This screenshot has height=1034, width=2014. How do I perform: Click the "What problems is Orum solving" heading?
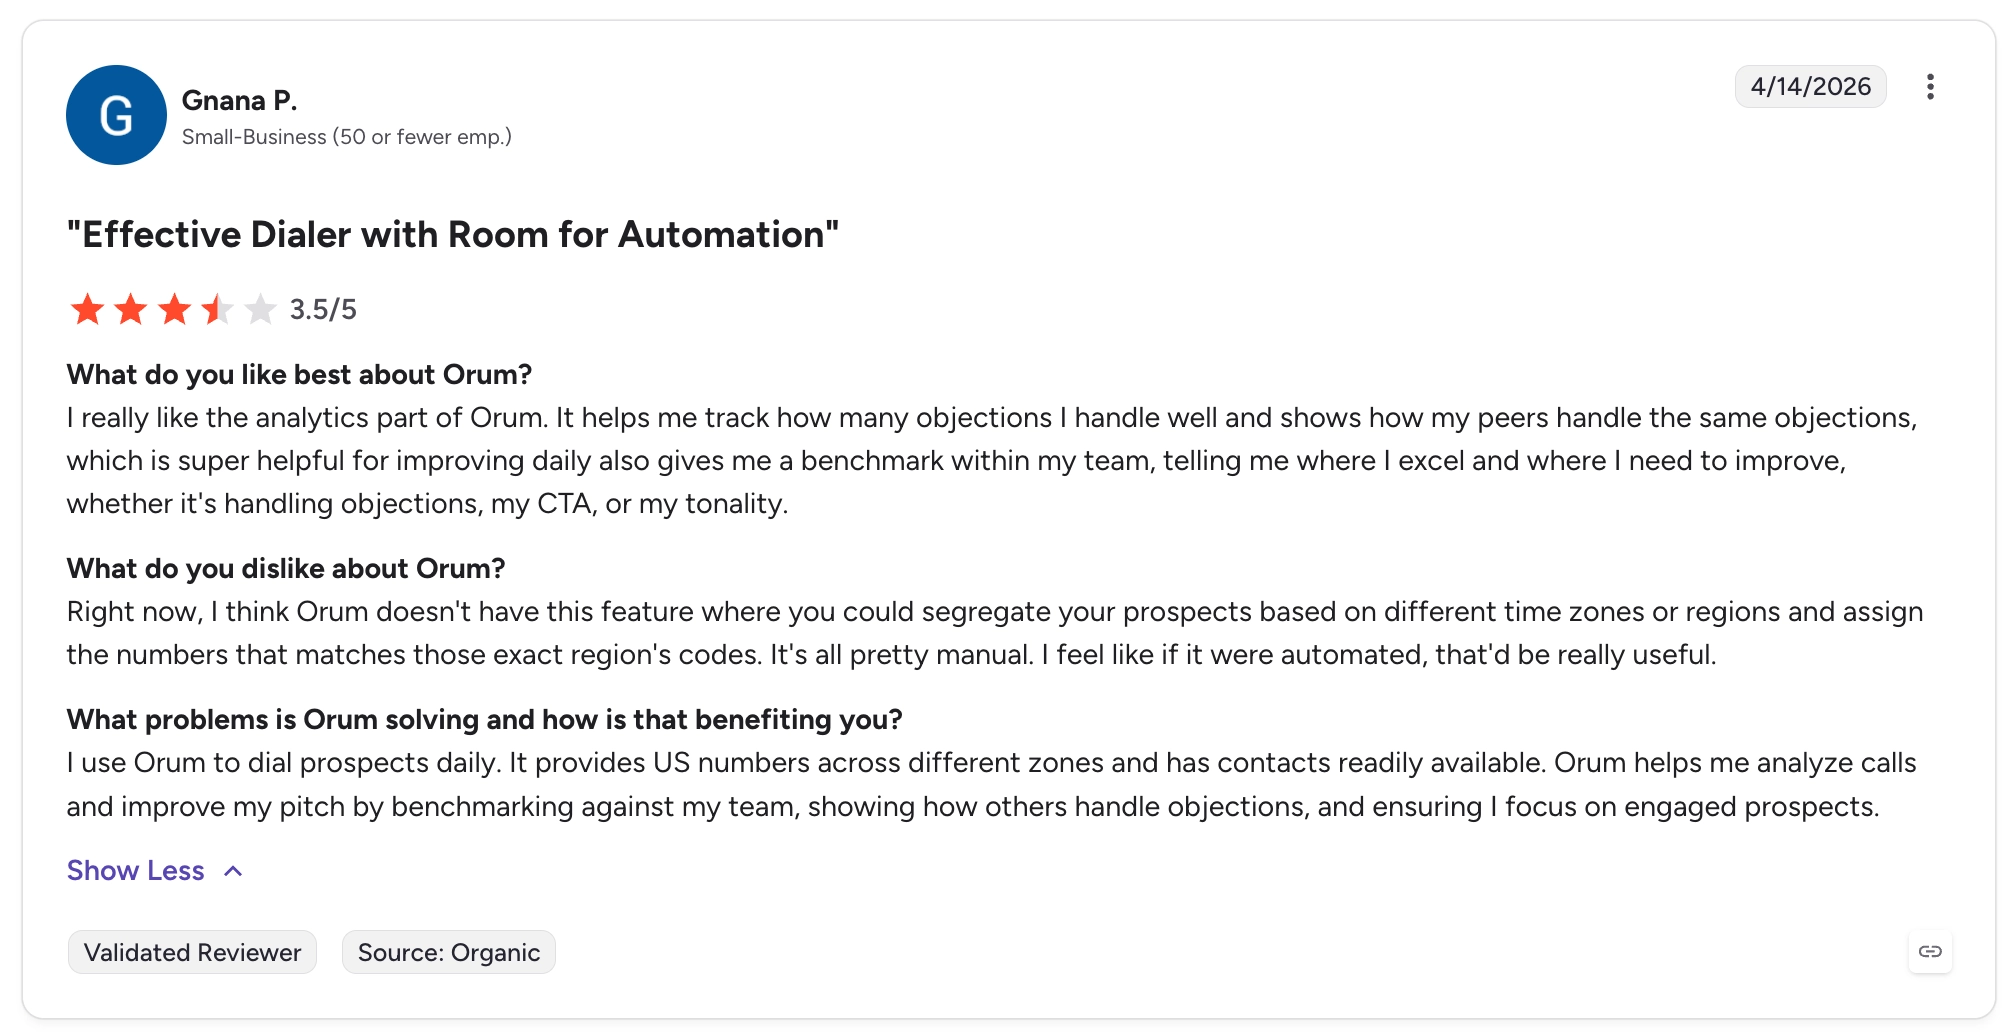click(485, 719)
